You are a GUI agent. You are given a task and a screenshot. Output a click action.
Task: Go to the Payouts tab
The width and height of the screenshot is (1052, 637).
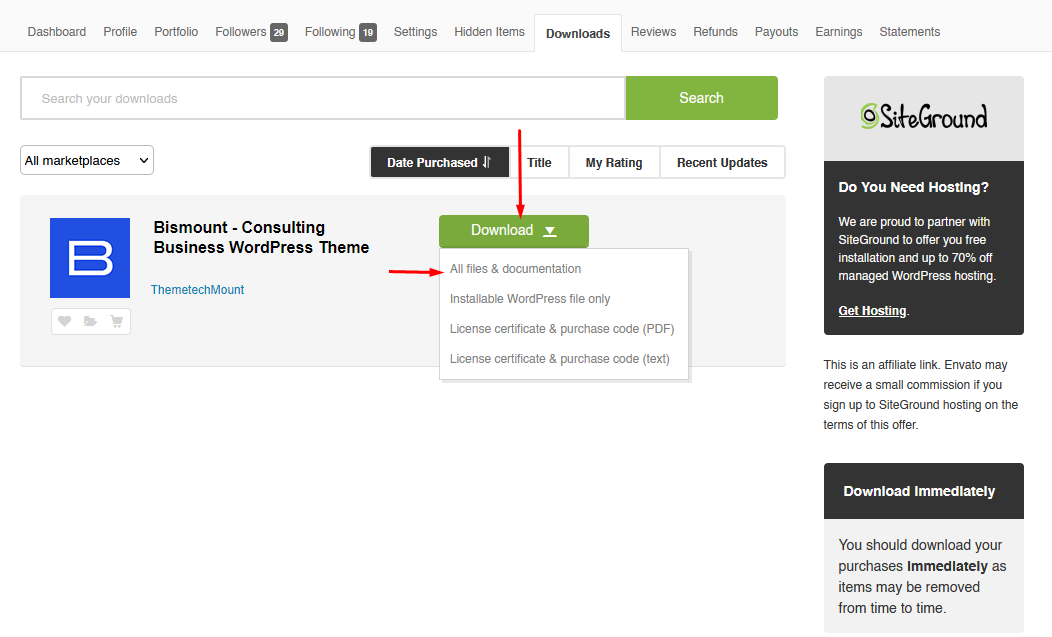click(776, 32)
